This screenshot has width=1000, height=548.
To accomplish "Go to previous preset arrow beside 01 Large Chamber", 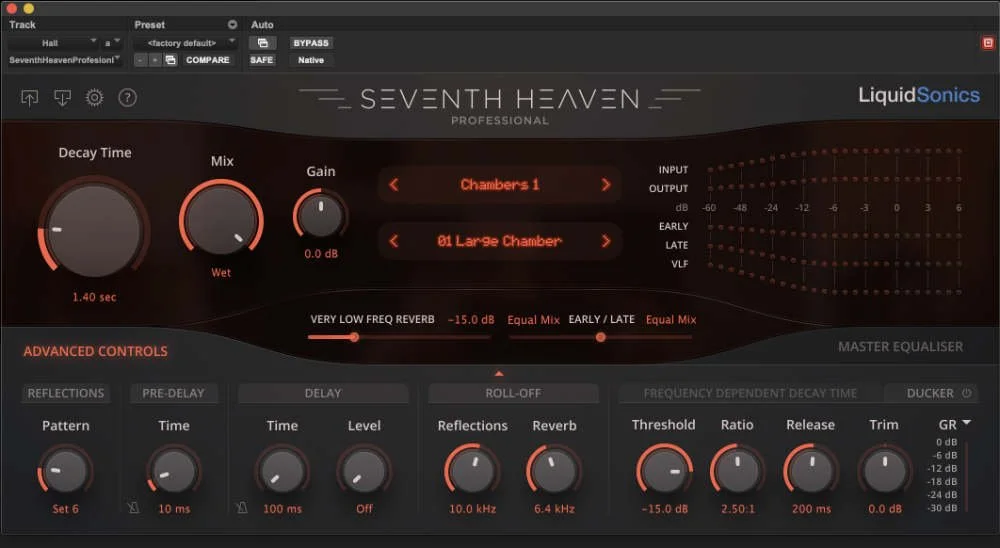I will (x=393, y=241).
